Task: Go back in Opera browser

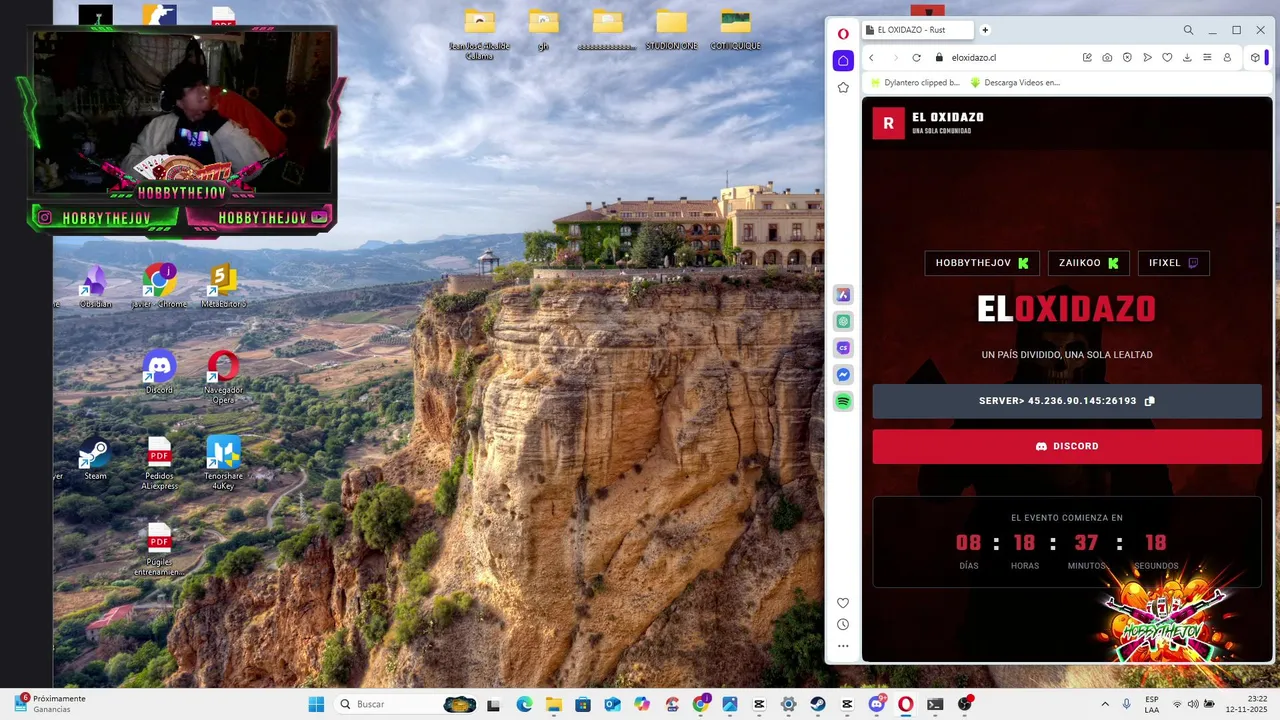Action: [871, 58]
